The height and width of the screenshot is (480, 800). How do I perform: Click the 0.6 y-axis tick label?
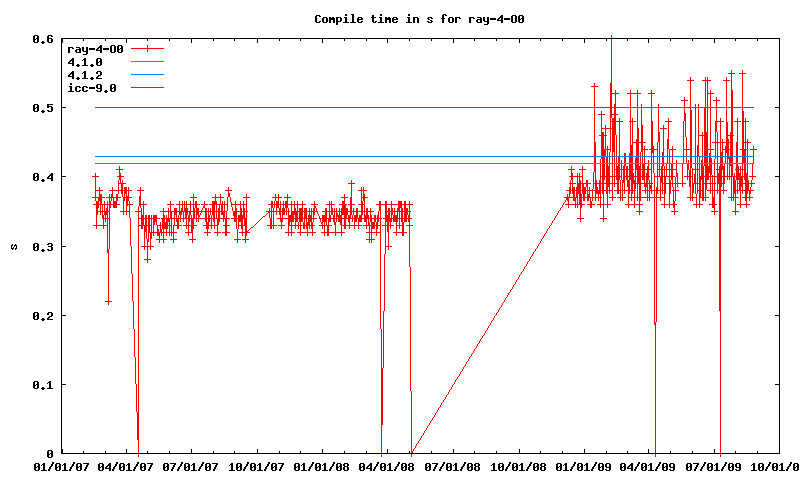[x=41, y=39]
